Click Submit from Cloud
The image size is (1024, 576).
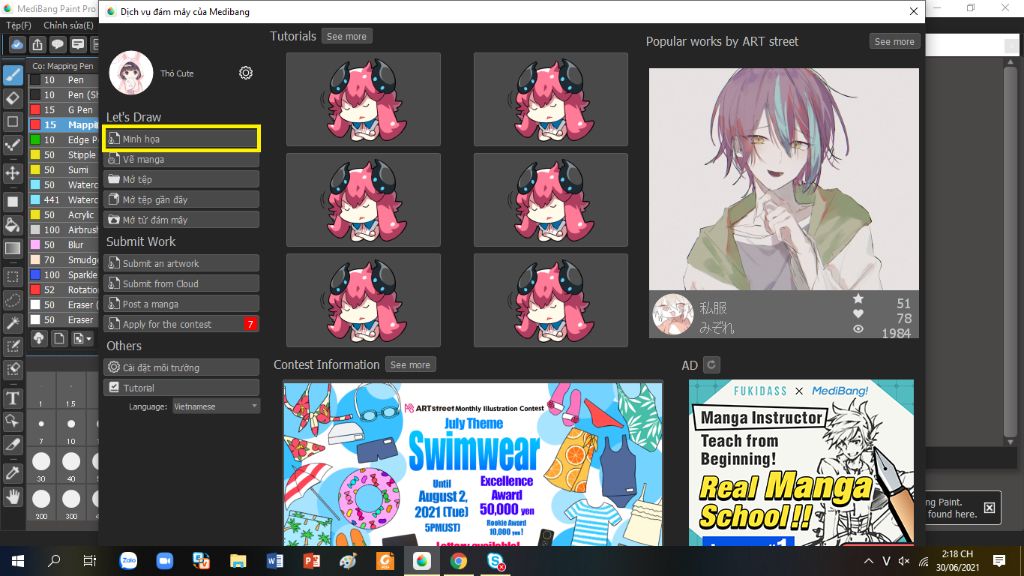(x=182, y=283)
